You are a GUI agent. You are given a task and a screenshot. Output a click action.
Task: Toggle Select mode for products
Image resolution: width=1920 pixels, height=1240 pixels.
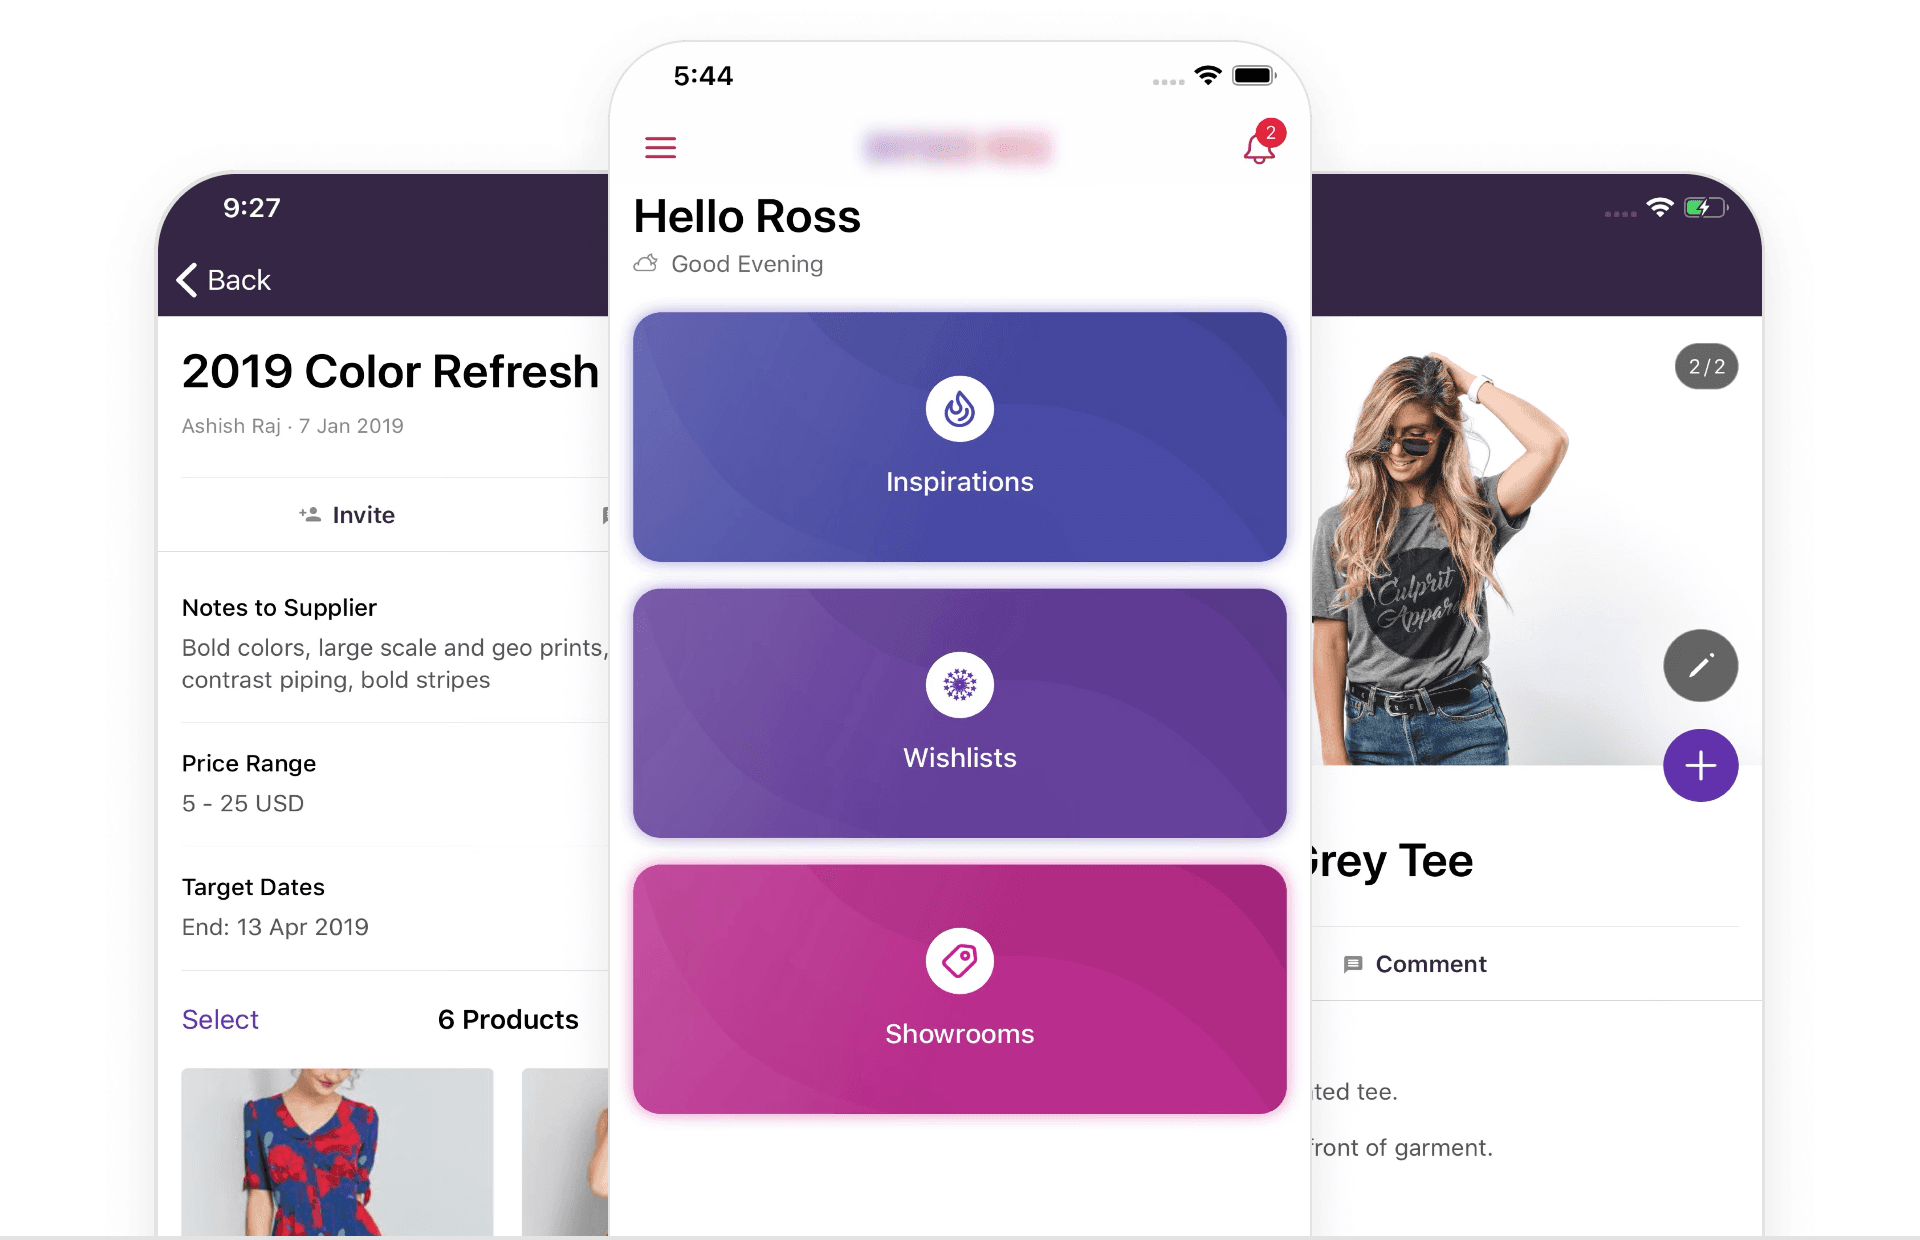[220, 1017]
